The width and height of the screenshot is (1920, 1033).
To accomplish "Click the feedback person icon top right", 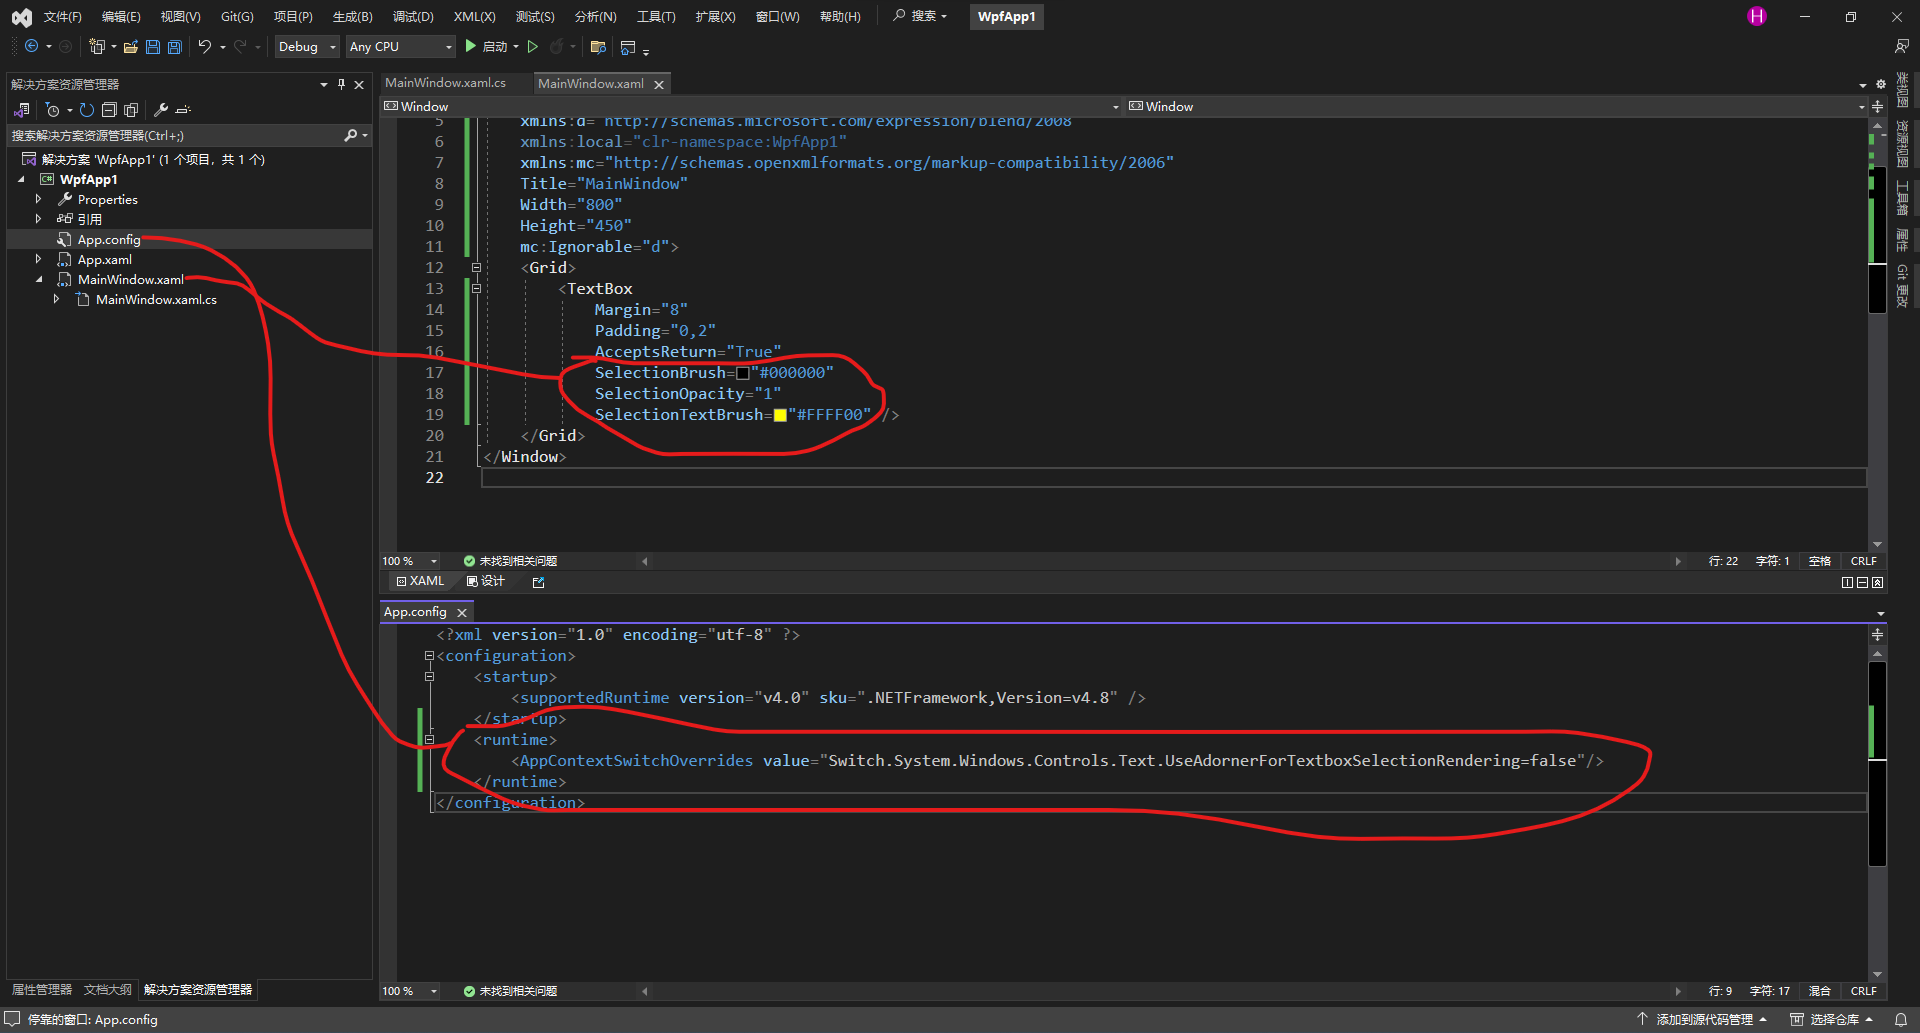I will point(1901,46).
